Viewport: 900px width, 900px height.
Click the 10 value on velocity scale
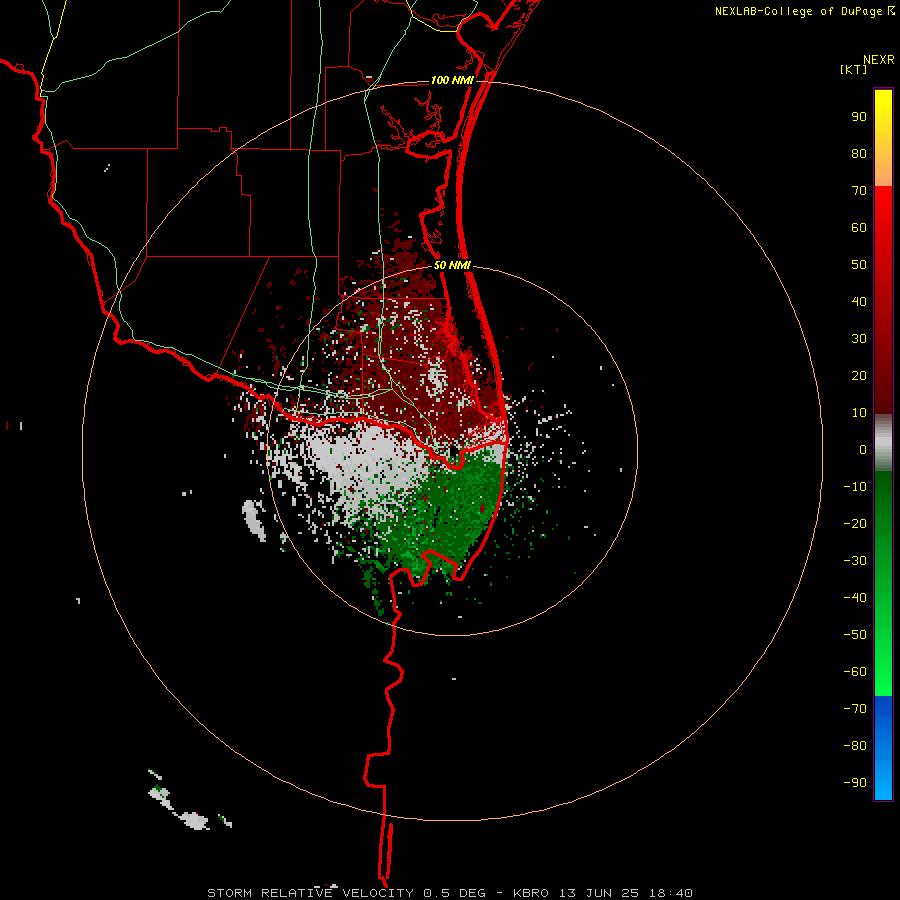pos(859,413)
